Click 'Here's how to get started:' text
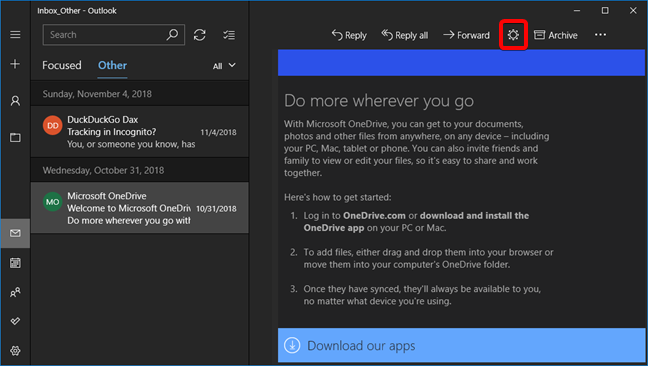 click(x=337, y=197)
